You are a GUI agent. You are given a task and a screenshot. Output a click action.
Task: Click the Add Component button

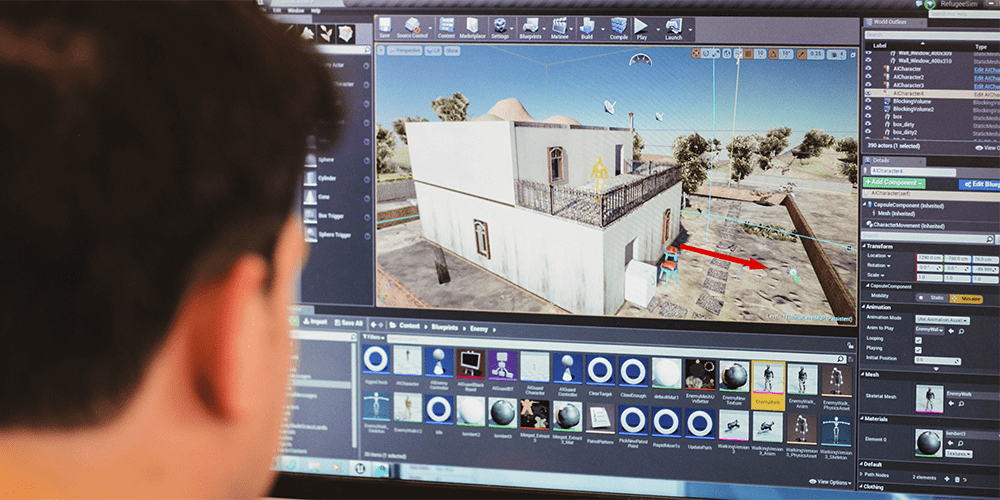pos(893,183)
